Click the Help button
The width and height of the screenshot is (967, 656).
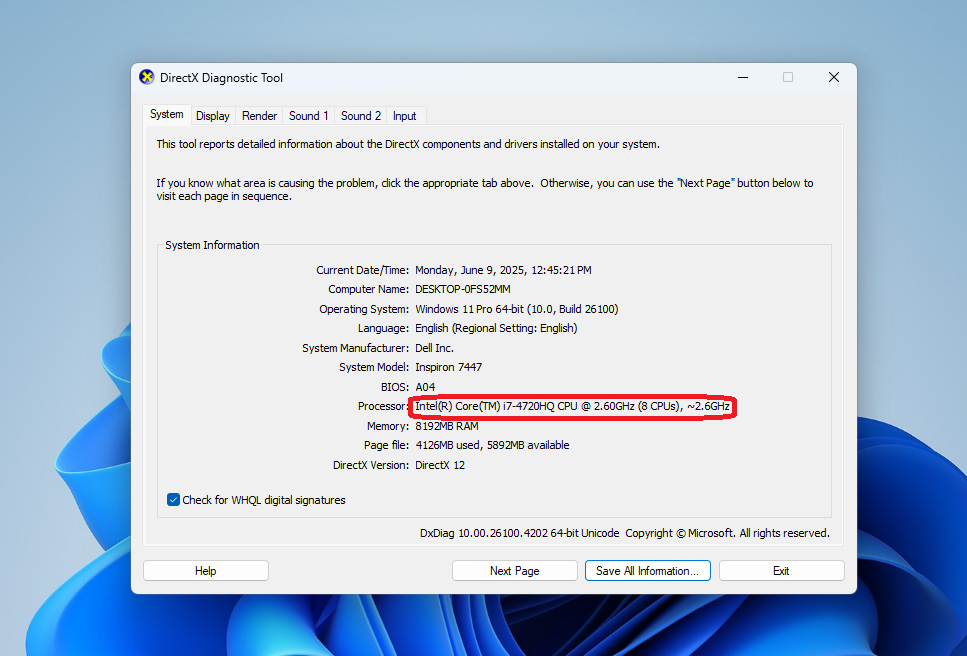tap(205, 570)
